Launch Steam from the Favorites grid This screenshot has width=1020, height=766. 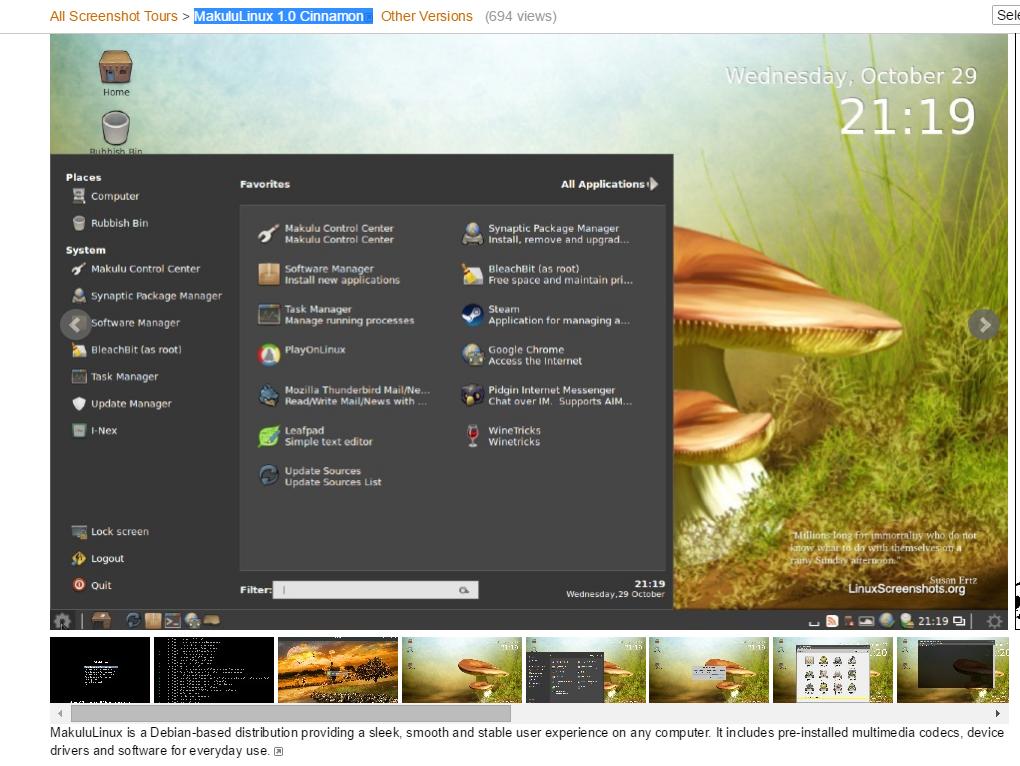pos(545,315)
